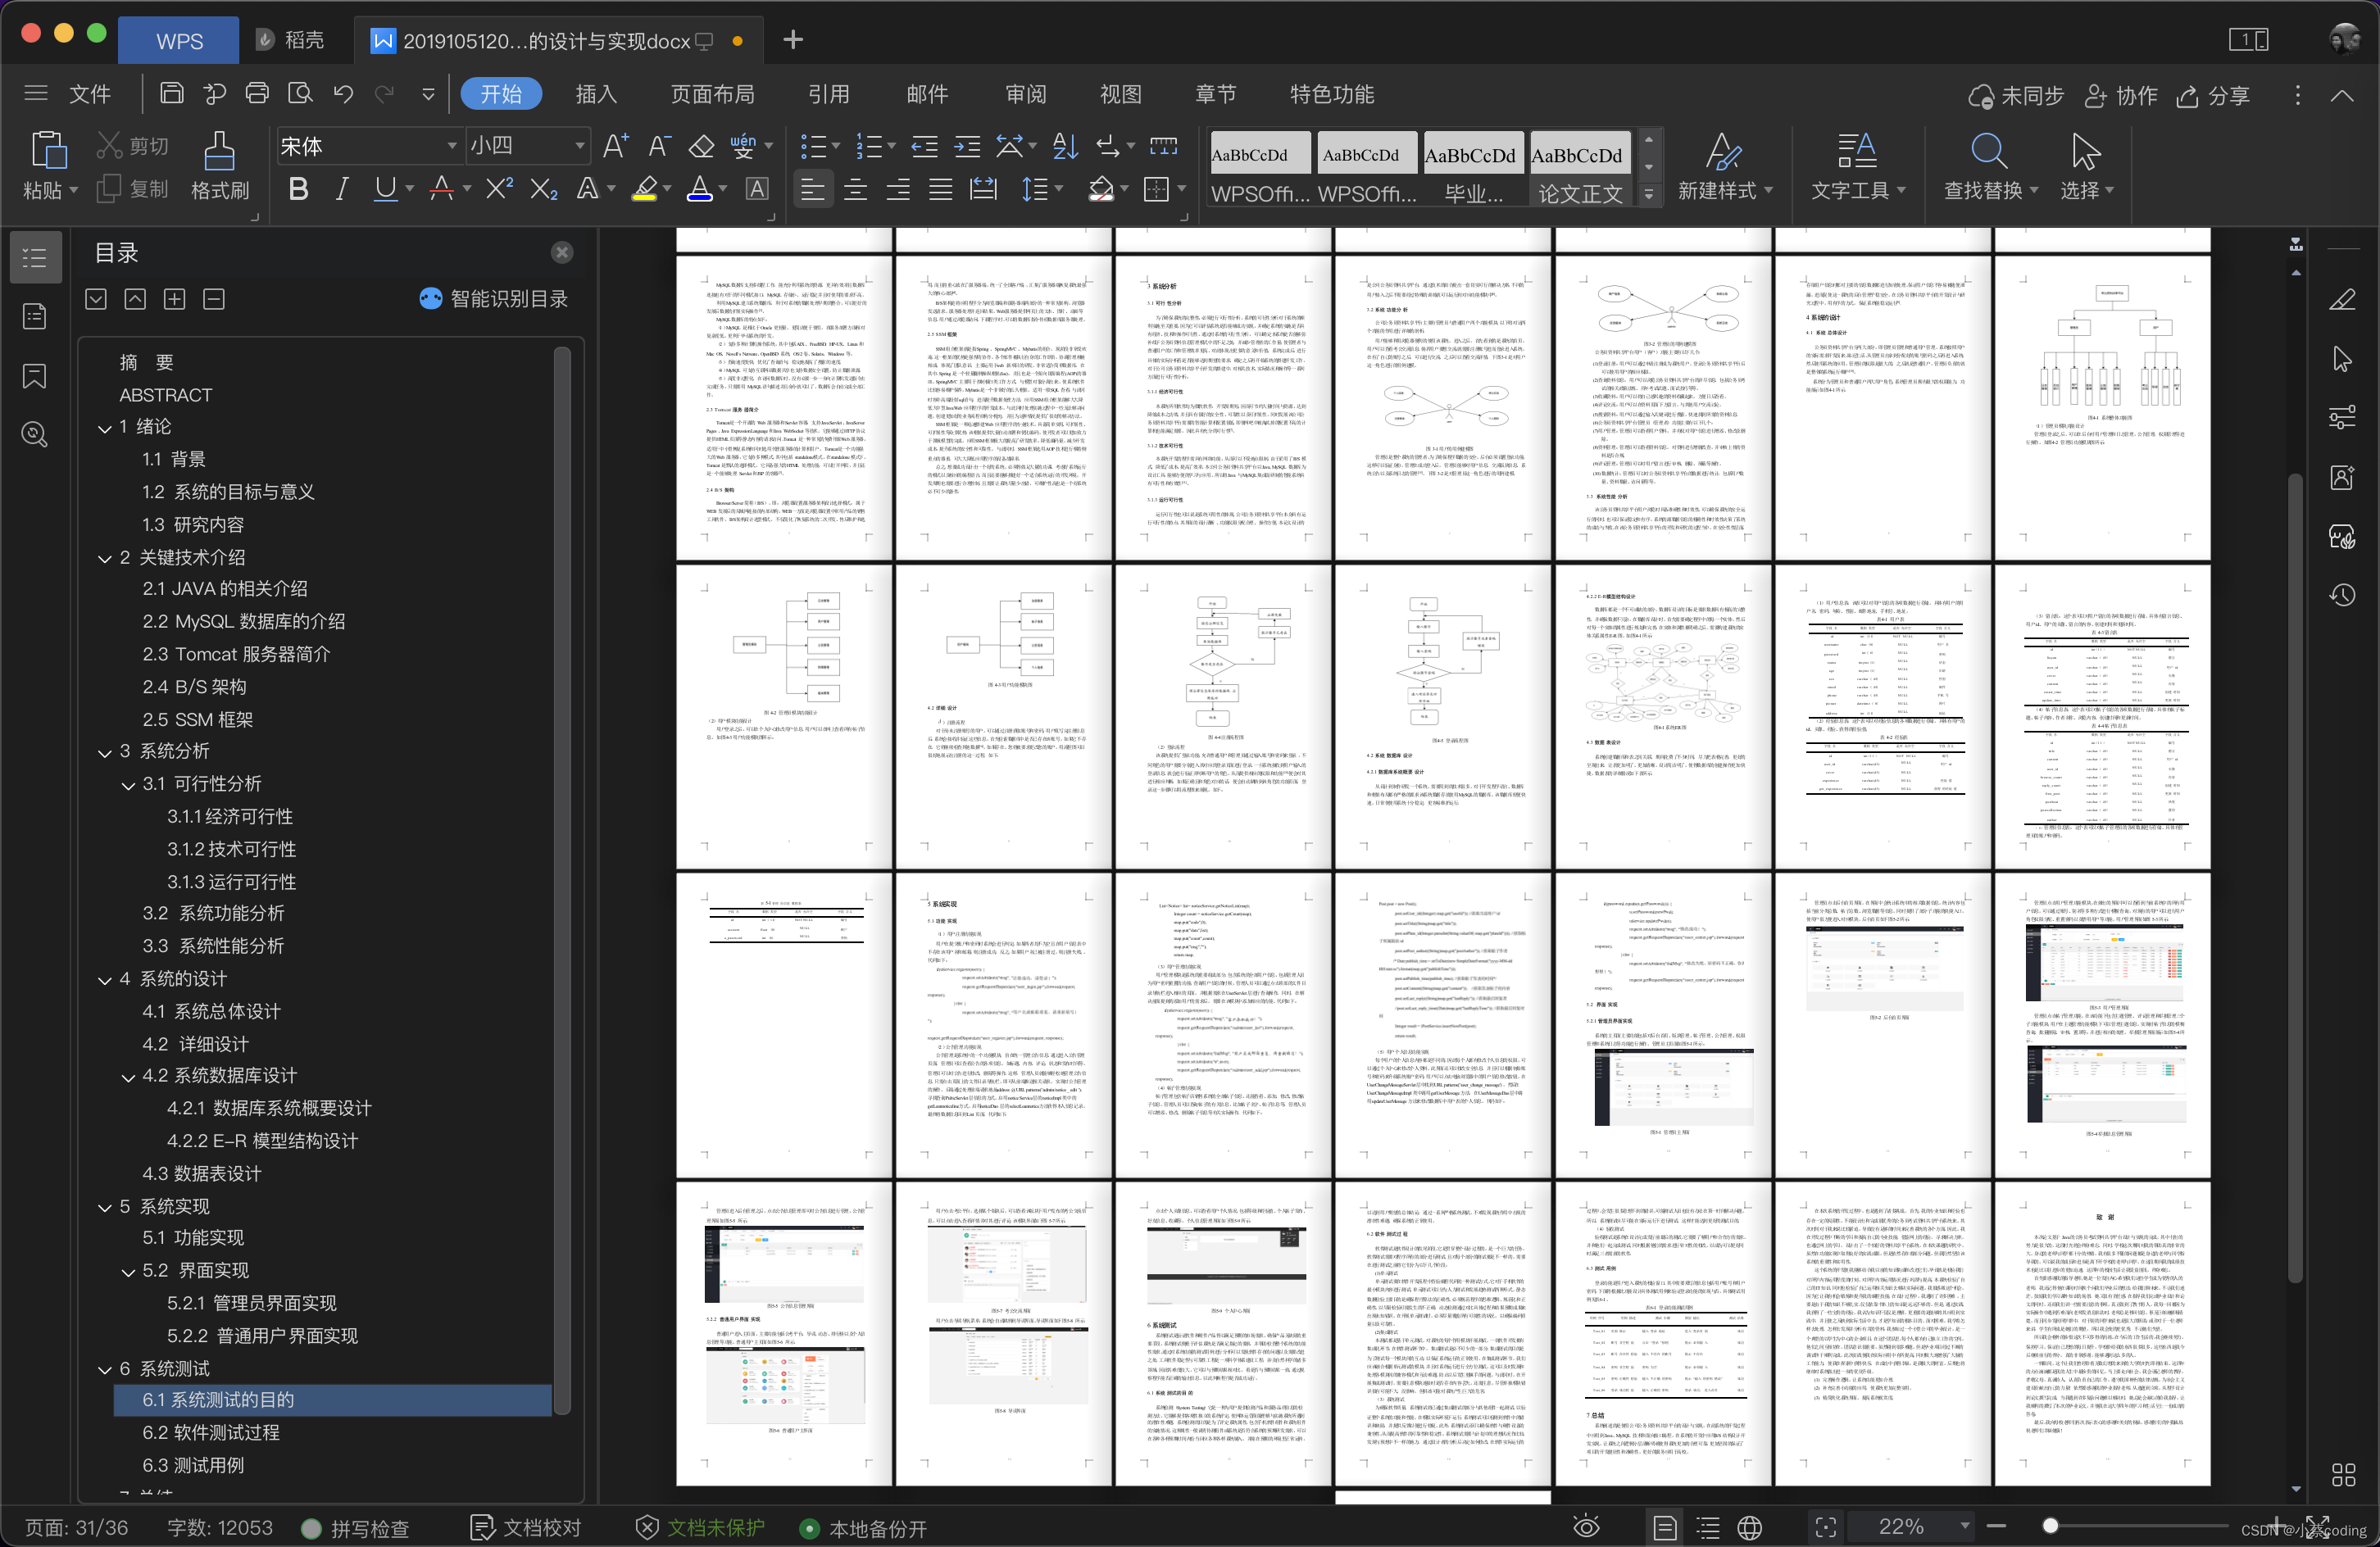Open the font name dropdown (宋体)
Screen dimensions: 2380x1547
[451, 147]
